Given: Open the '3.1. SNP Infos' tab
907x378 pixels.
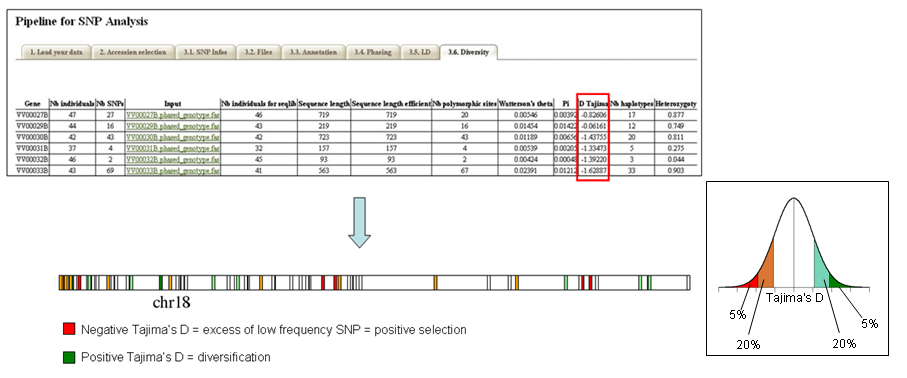Looking at the screenshot, I should pos(205,52).
